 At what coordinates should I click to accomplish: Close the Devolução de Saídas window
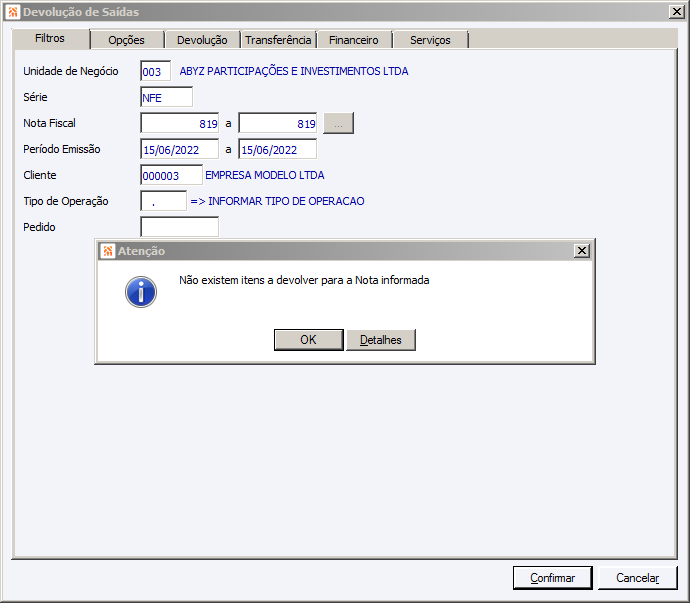pos(676,12)
